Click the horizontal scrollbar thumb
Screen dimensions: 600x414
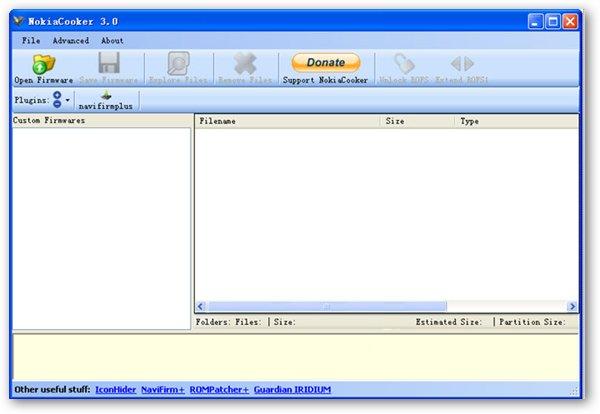(326, 306)
